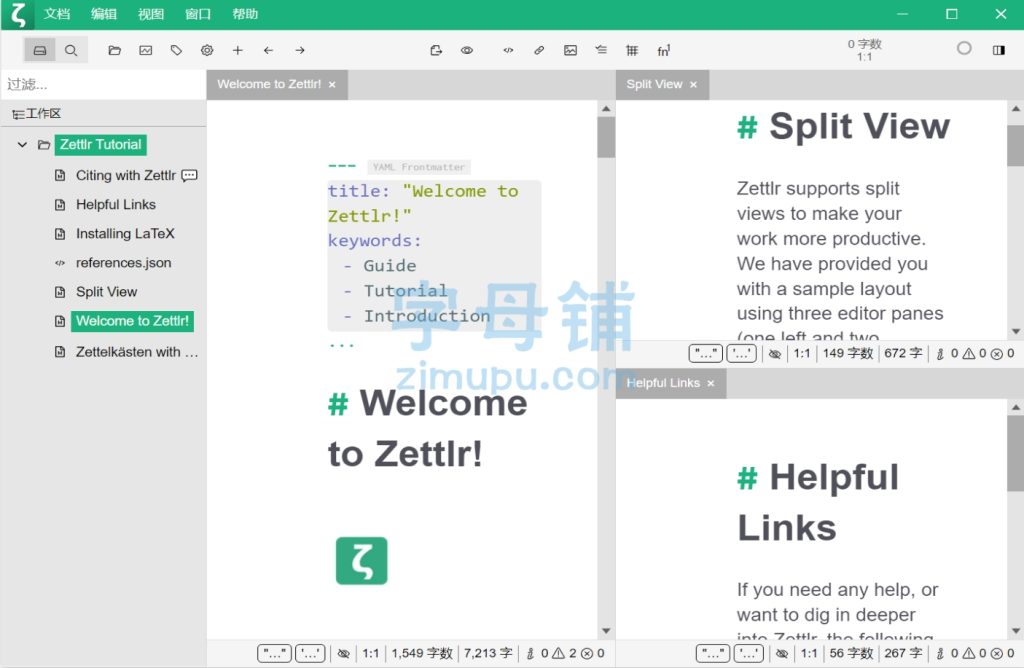Click 56 字数 word count
This screenshot has width=1024, height=668.
852,653
